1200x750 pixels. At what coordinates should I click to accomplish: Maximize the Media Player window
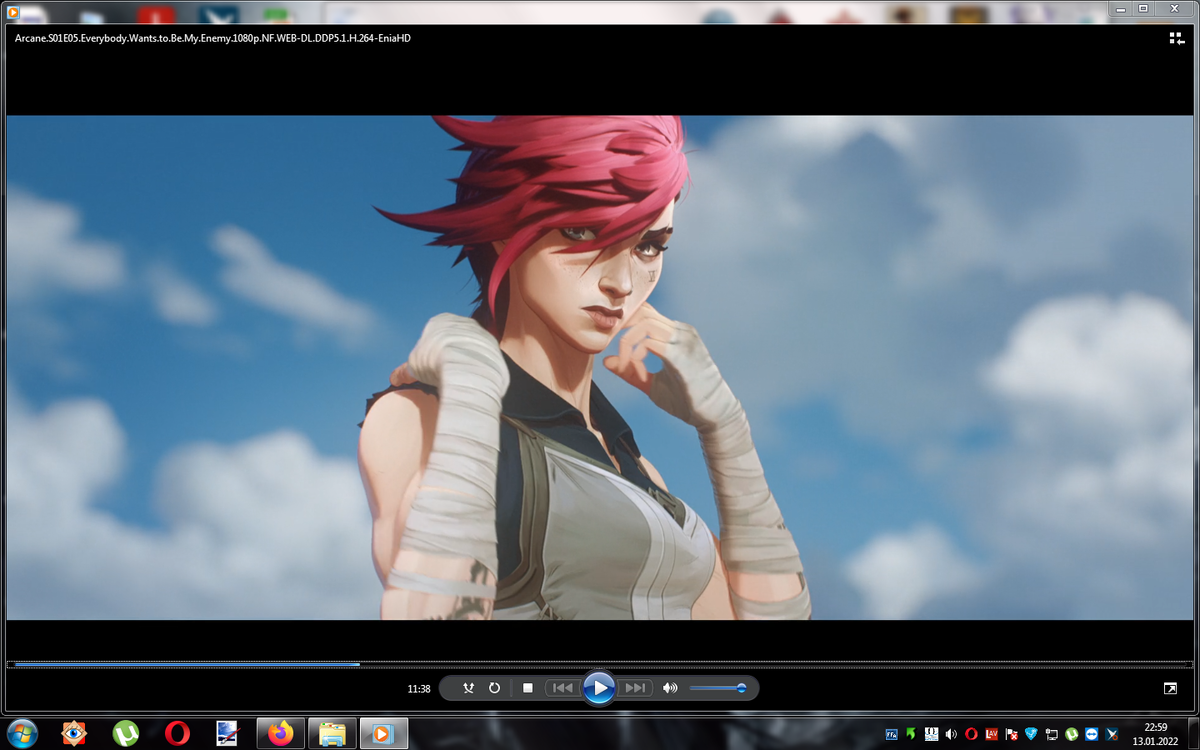(x=1144, y=8)
